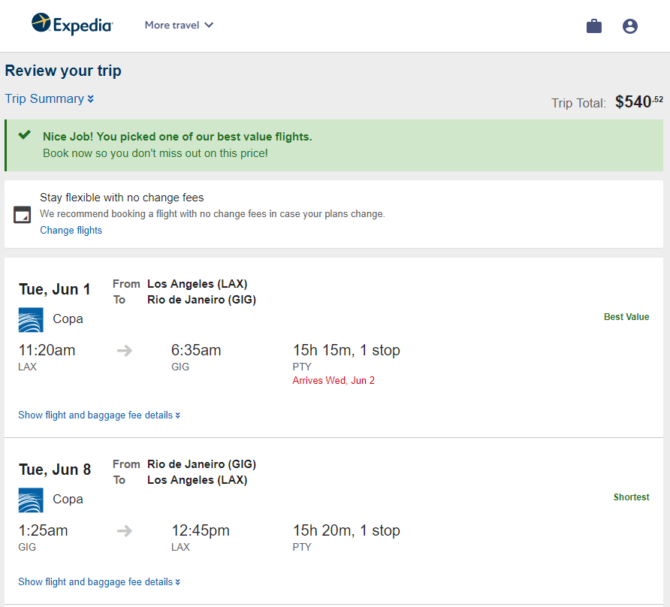Click the green checkmark in the best value banner
Screen dimensions: 670x607
(24, 135)
